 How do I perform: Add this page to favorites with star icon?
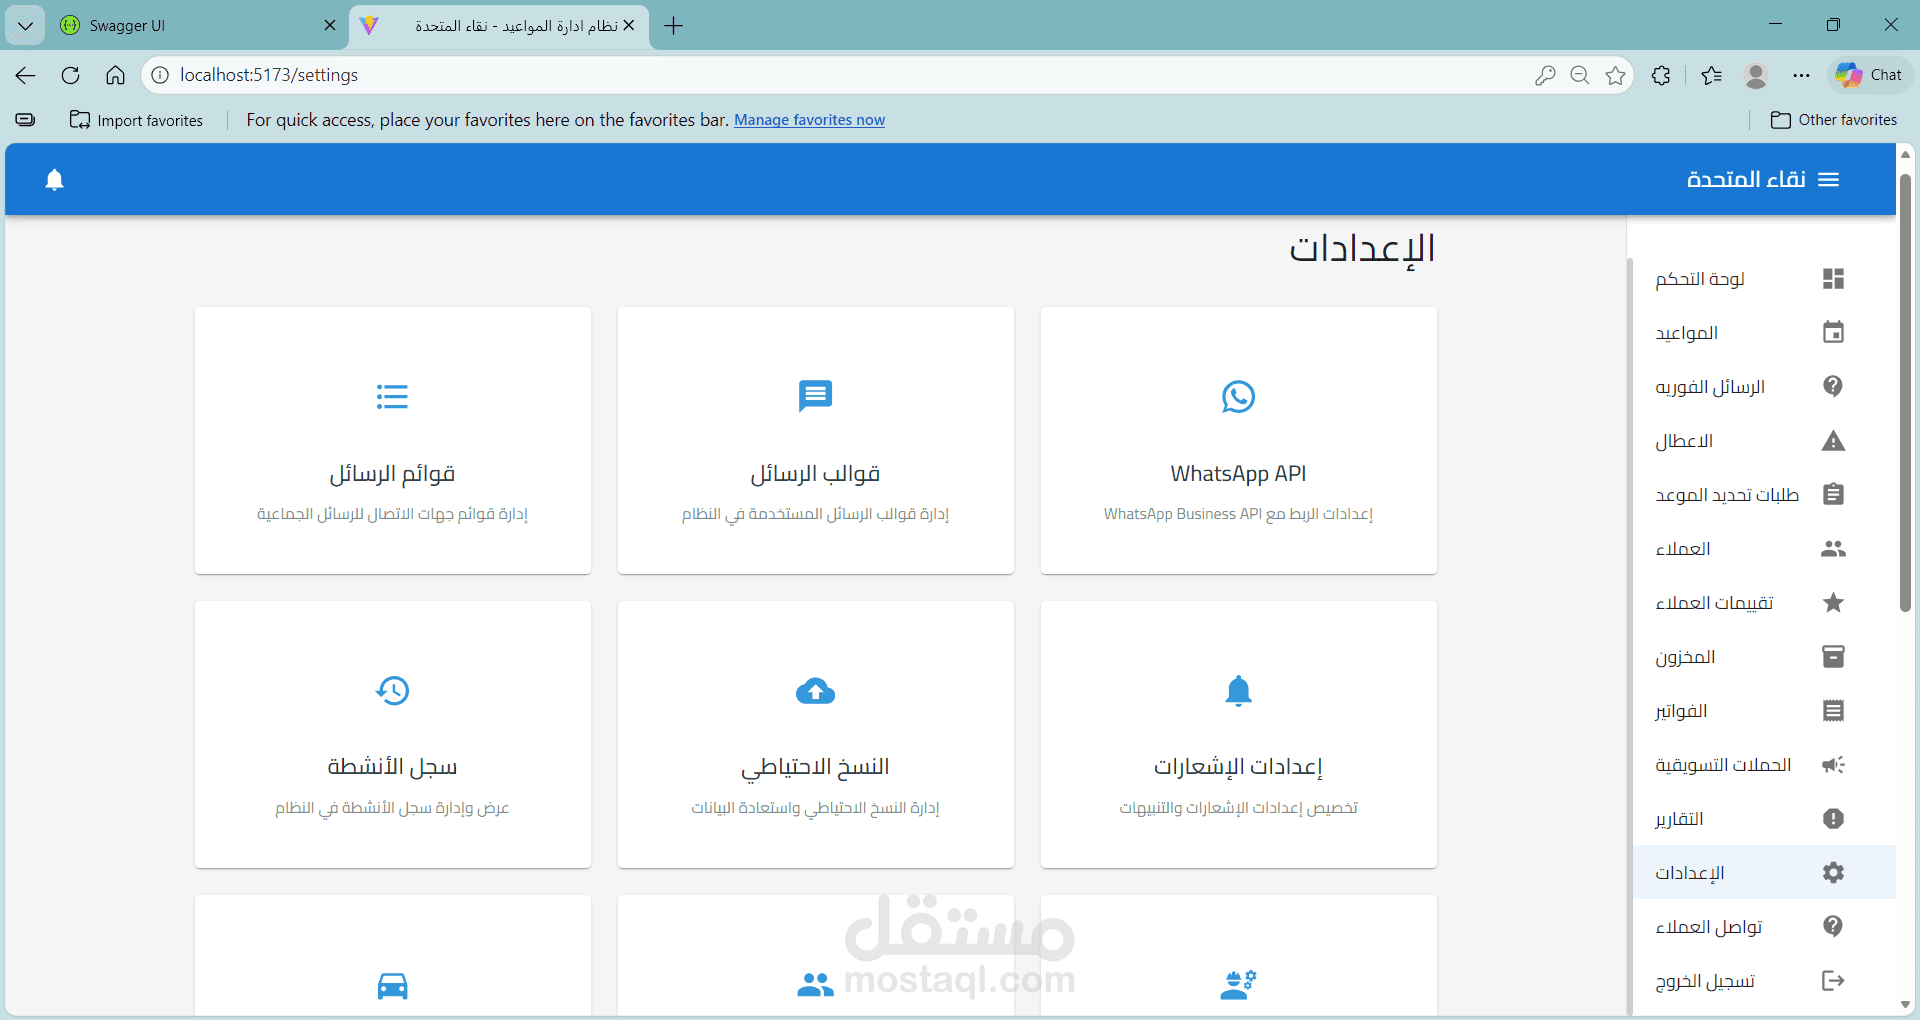(x=1615, y=75)
